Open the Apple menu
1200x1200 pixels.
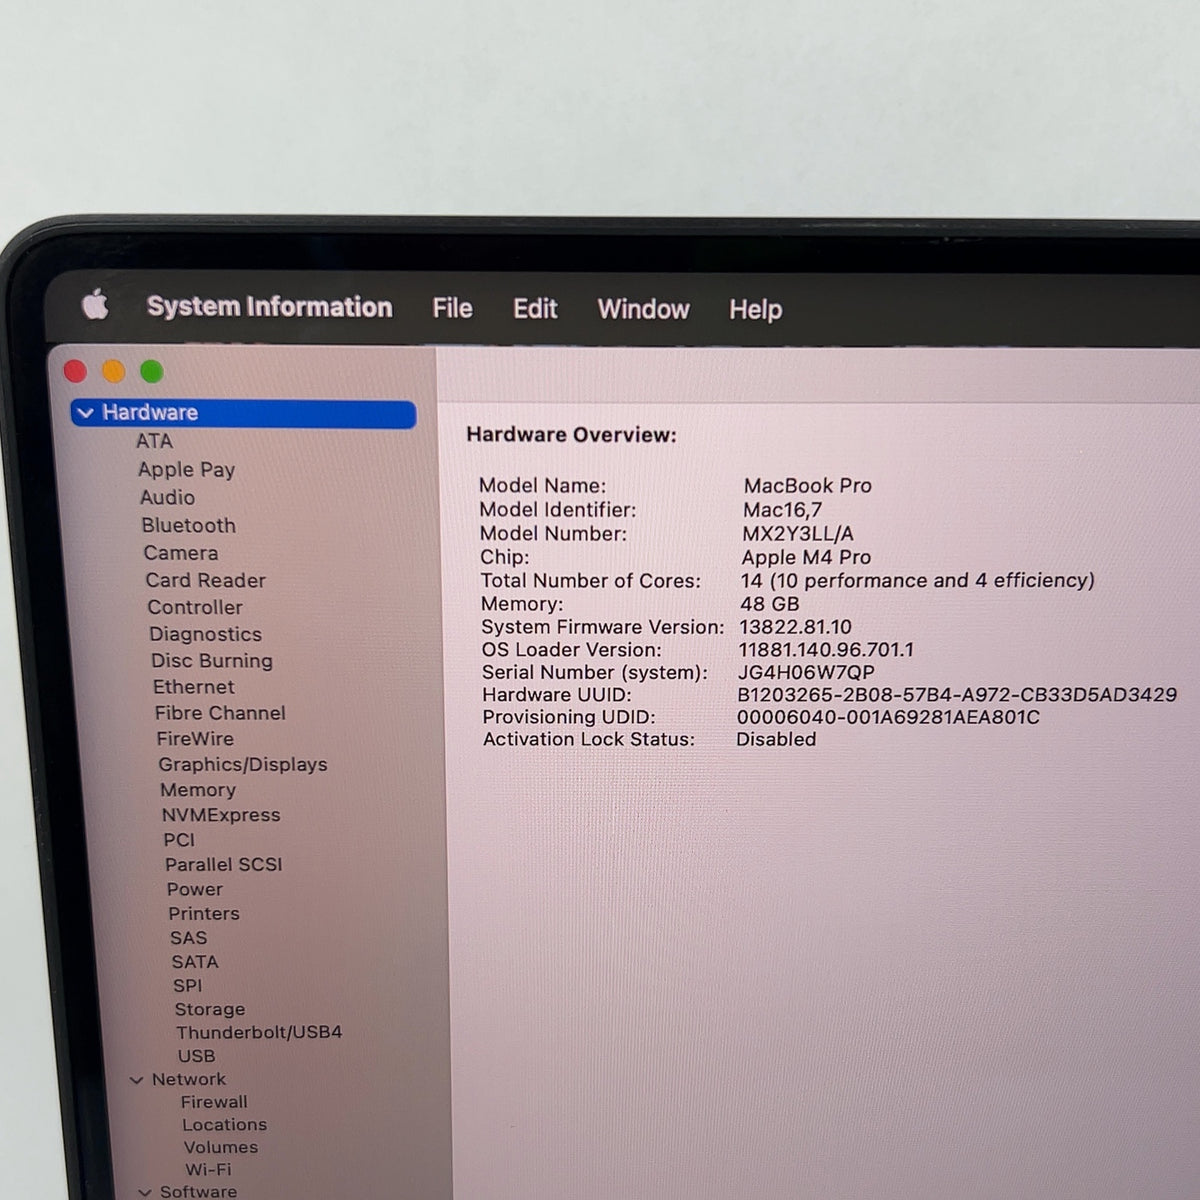[x=95, y=304]
